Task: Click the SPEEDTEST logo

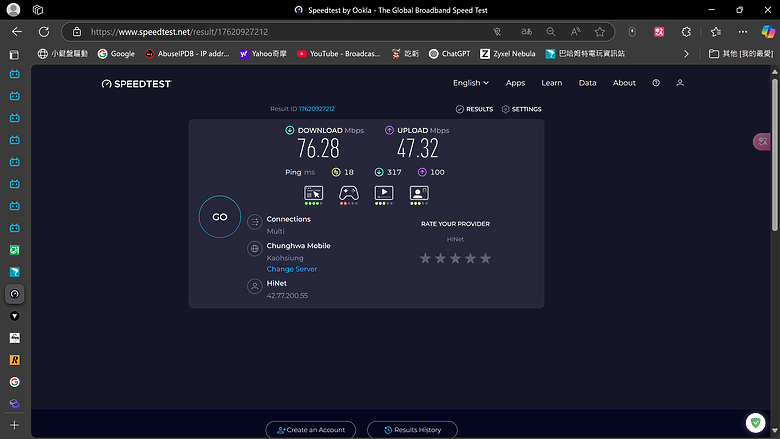Action: click(136, 84)
